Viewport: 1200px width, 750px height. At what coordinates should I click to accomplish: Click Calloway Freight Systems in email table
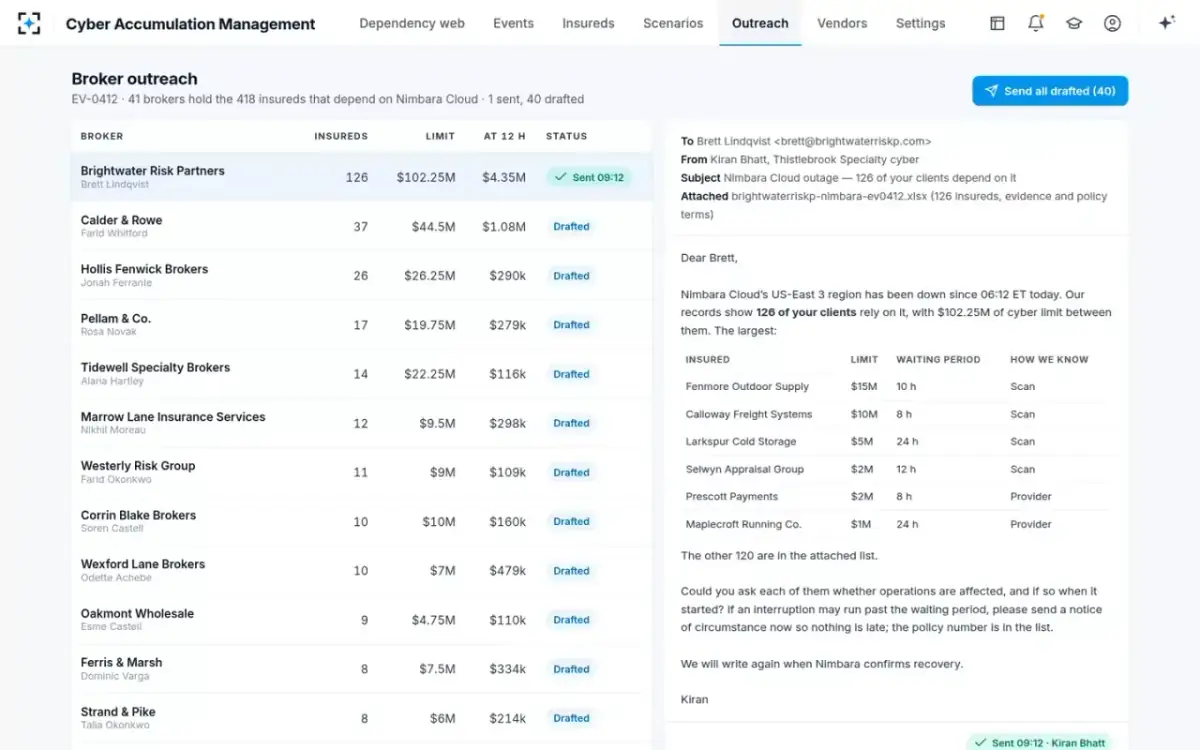tap(749, 414)
